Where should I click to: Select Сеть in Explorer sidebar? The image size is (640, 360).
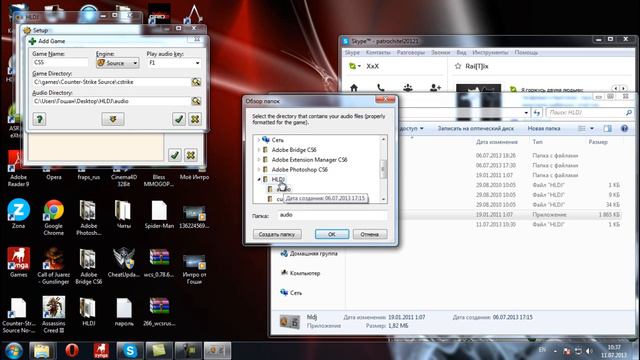291,293
